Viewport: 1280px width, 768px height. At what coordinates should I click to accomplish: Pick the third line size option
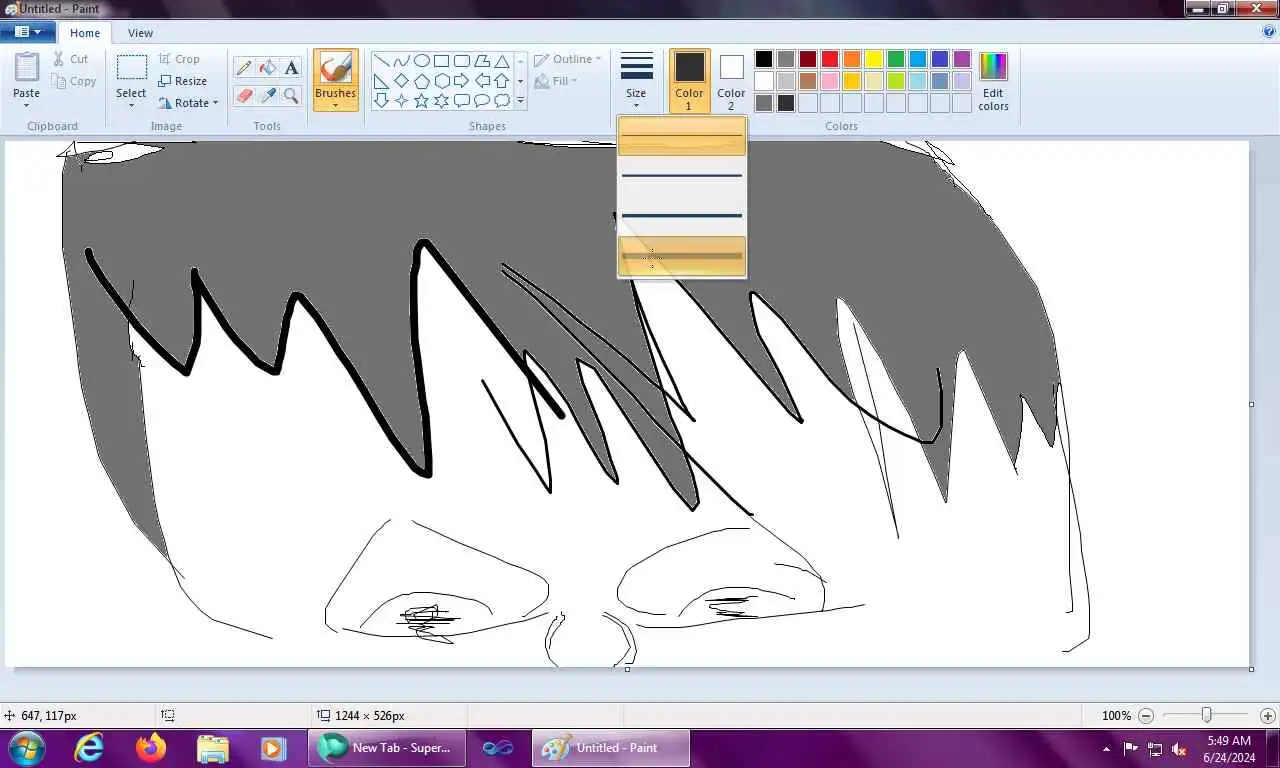(x=682, y=215)
